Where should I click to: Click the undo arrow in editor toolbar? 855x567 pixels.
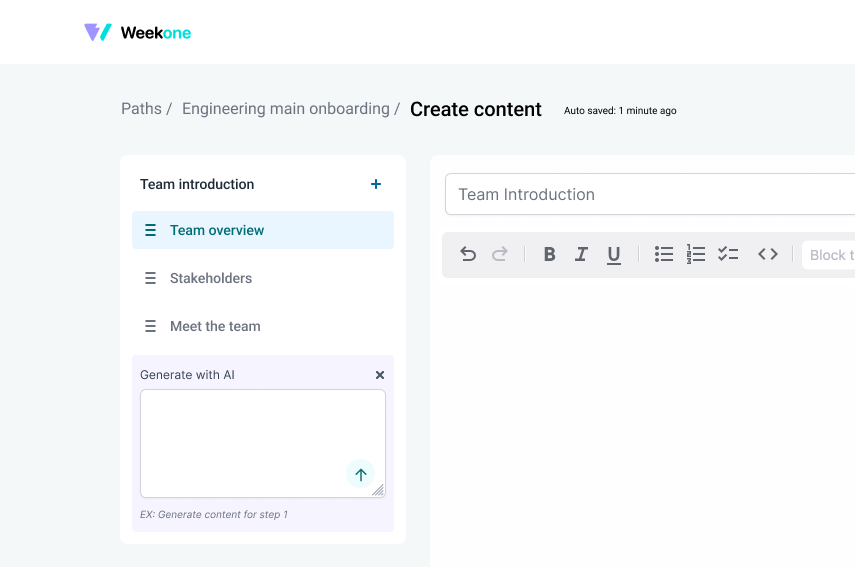click(x=468, y=254)
